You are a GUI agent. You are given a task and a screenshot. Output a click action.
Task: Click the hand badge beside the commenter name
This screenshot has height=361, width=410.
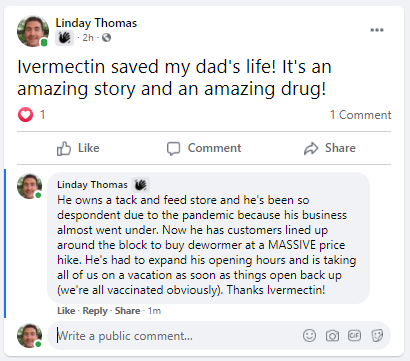point(140,185)
